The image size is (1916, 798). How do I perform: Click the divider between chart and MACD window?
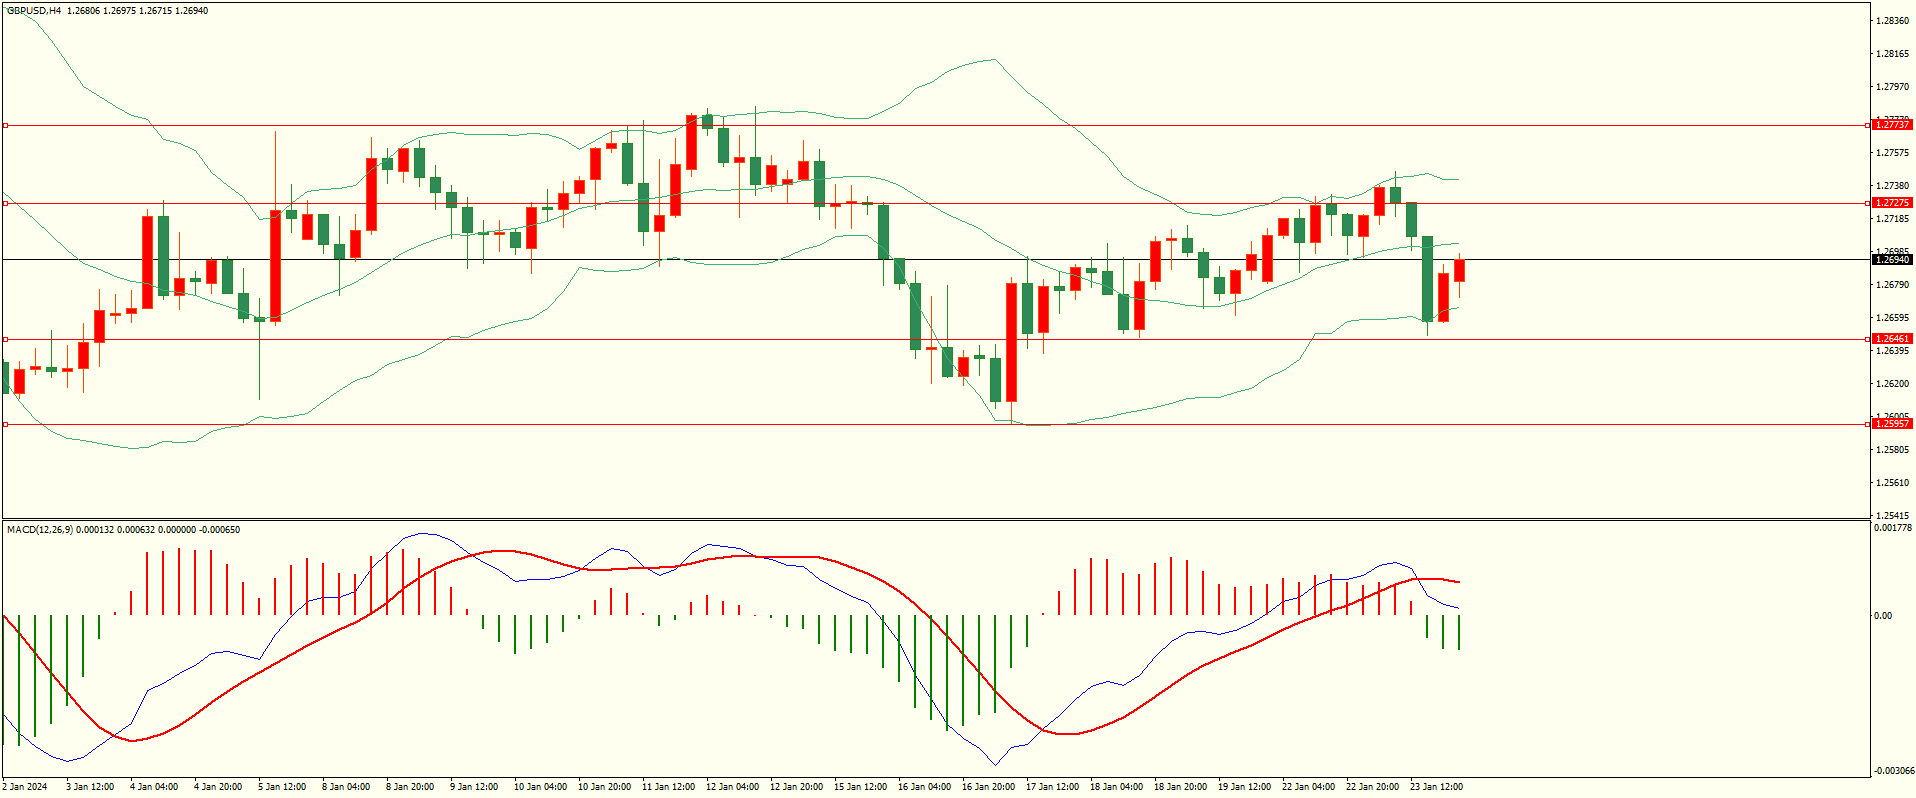(935, 519)
